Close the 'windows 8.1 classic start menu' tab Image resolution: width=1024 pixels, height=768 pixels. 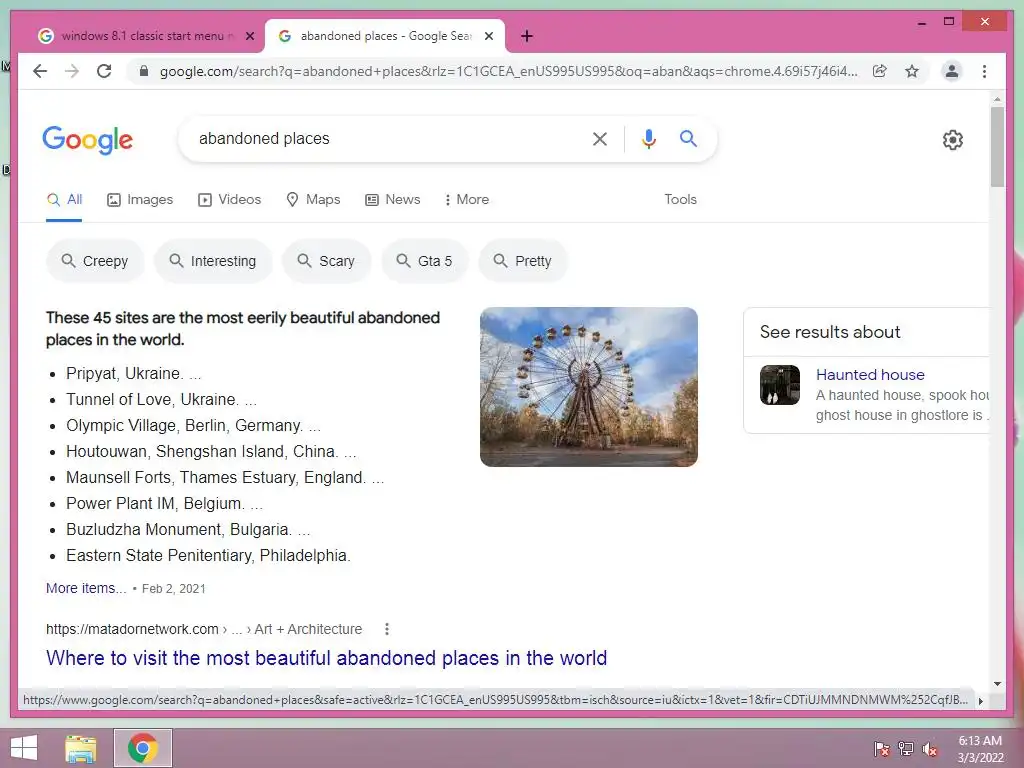[249, 37]
